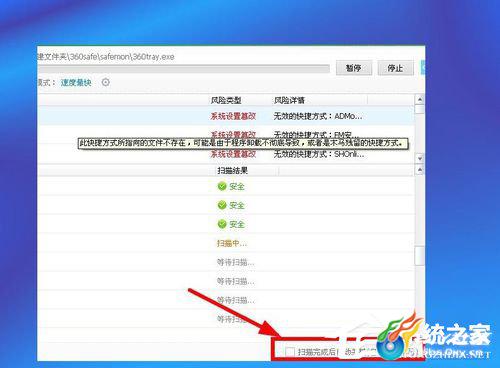
Task: Click the scan progress bar
Action: click(183, 69)
